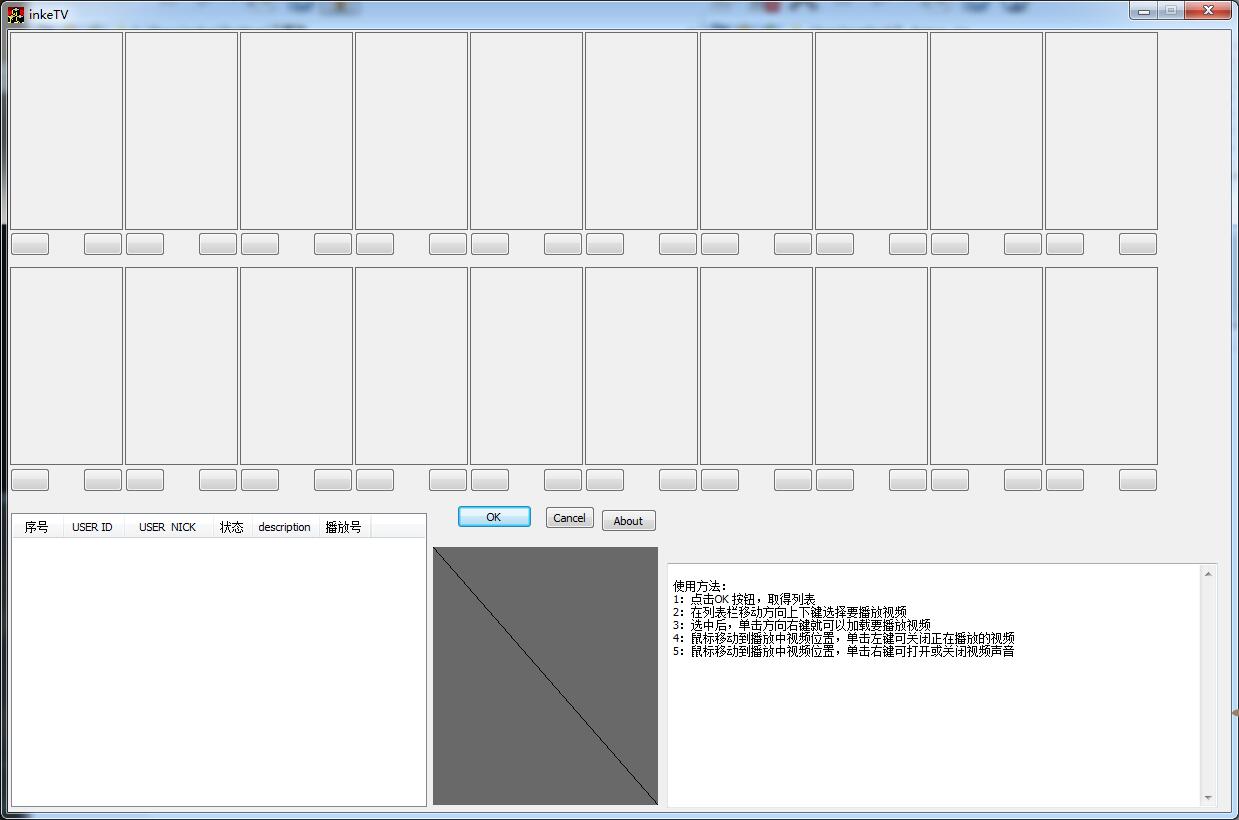Click the empty user list area
The height and width of the screenshot is (820, 1239).
coord(218,670)
